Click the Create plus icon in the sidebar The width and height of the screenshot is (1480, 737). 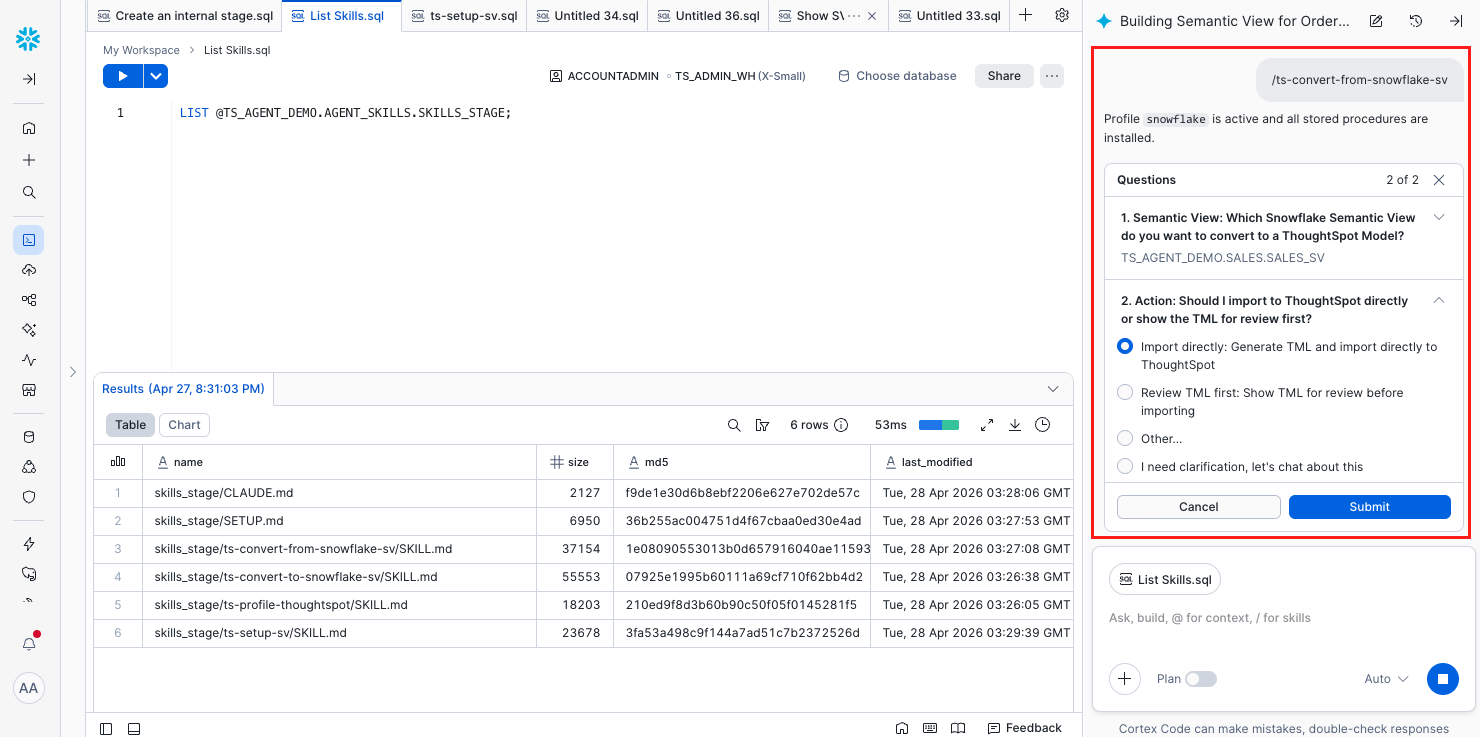tap(29, 160)
